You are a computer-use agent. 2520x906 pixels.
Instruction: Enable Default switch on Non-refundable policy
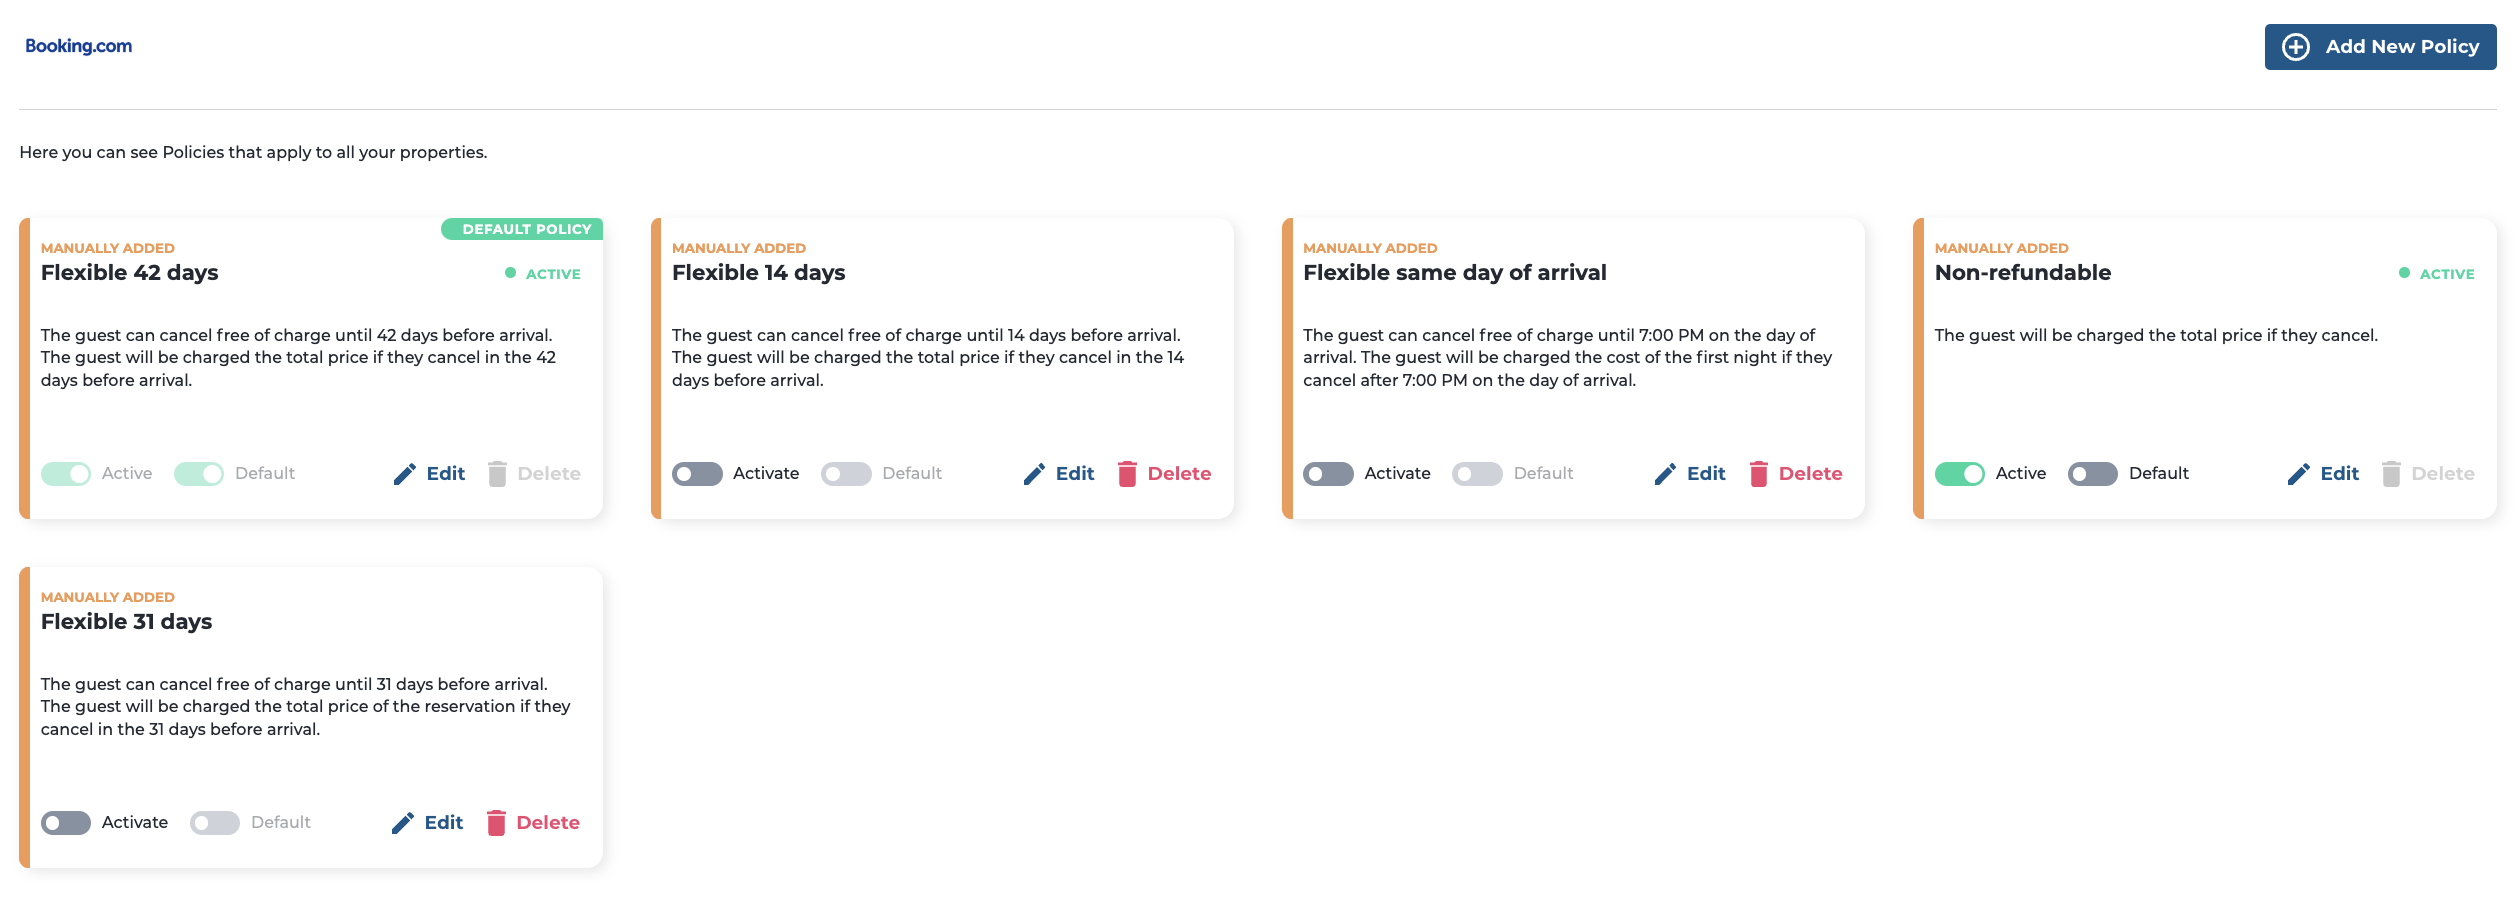pyautogui.click(x=2093, y=474)
